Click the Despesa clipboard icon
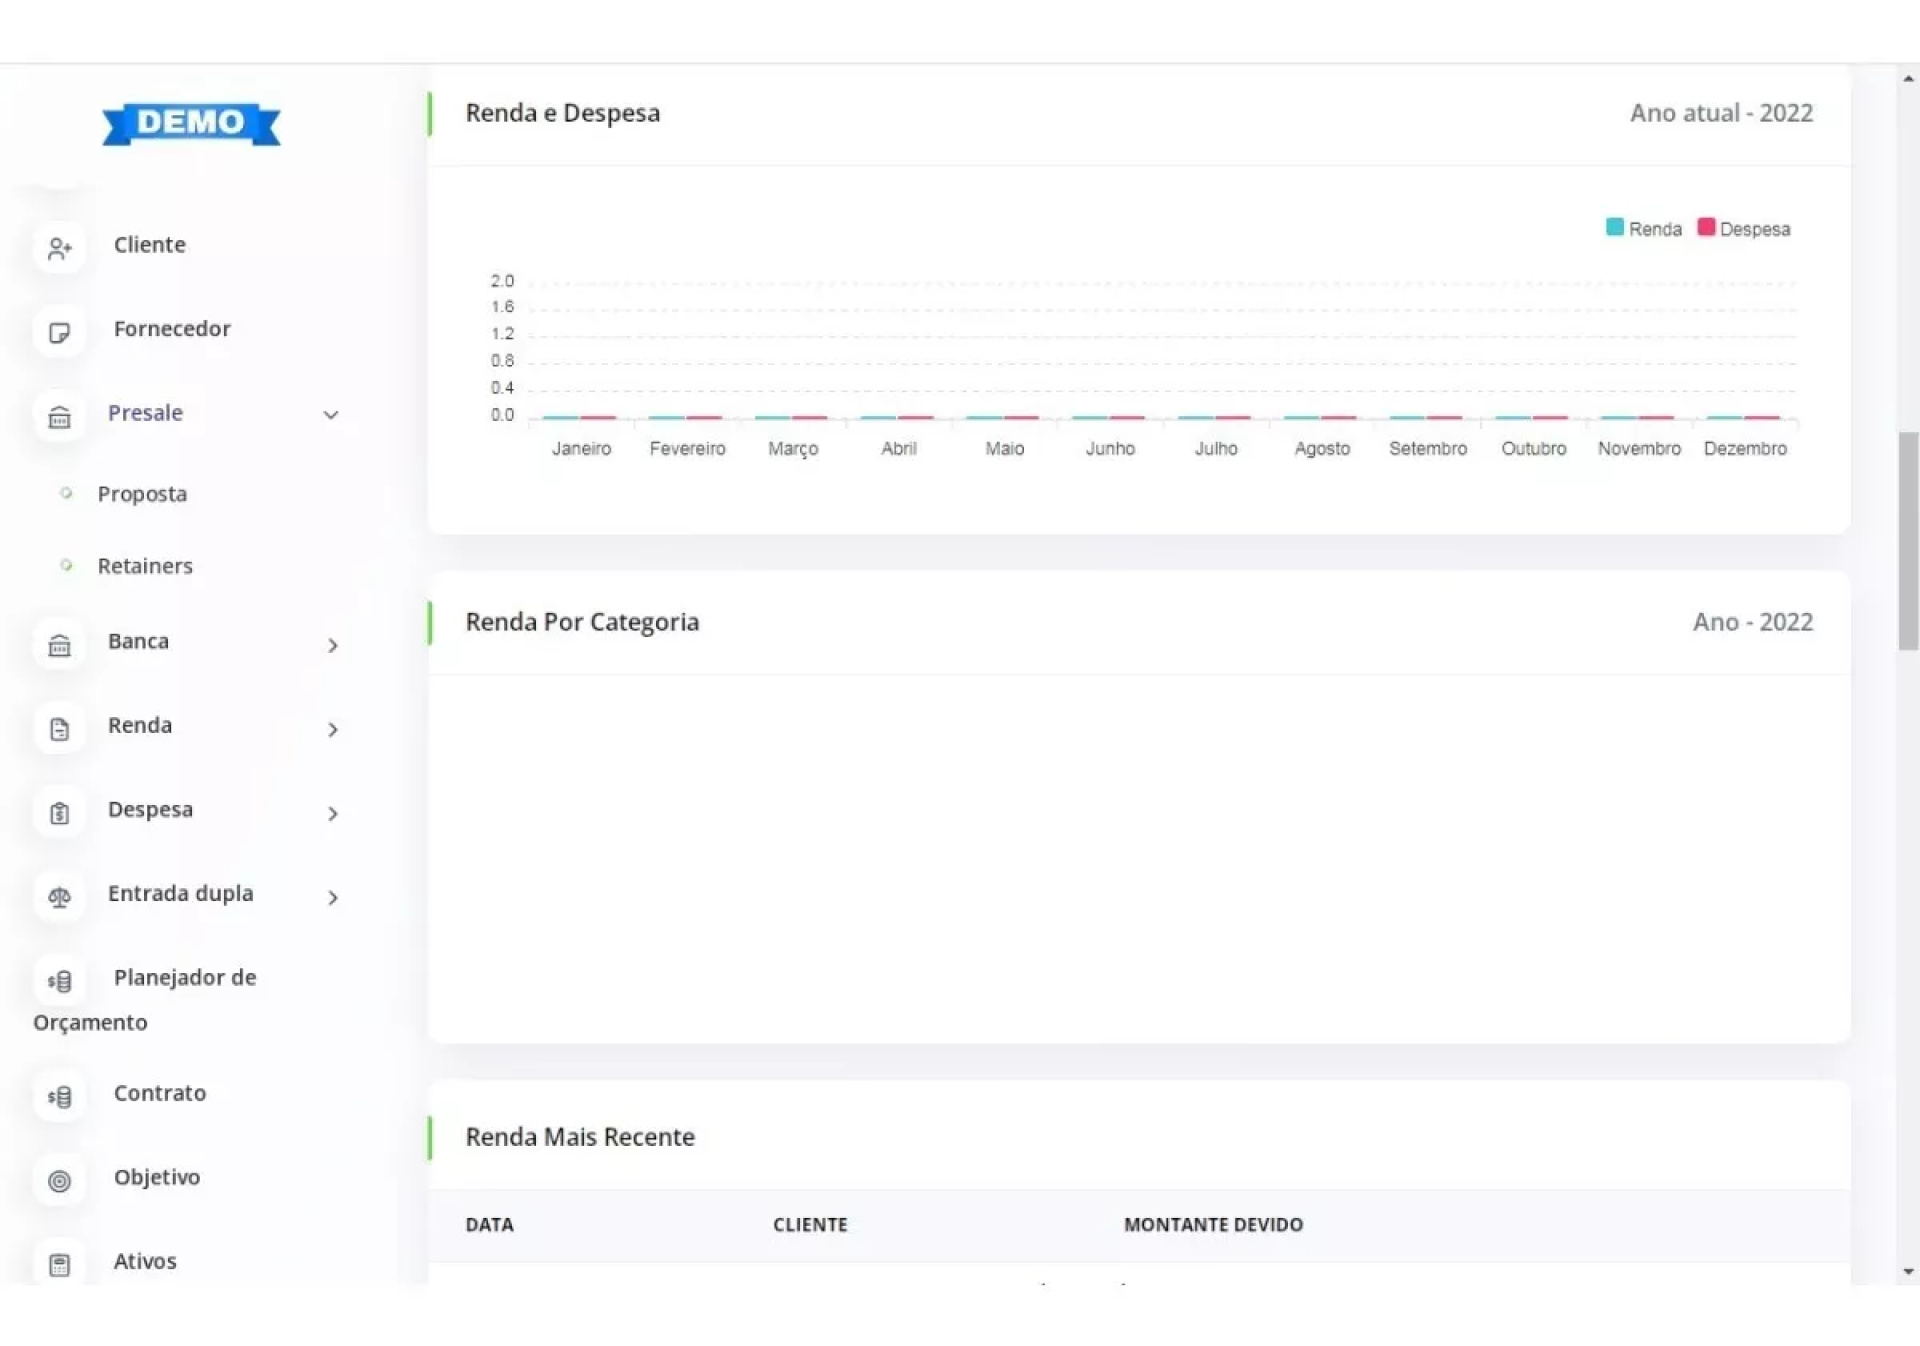Image resolution: width=1920 pixels, height=1346 pixels. tap(59, 813)
